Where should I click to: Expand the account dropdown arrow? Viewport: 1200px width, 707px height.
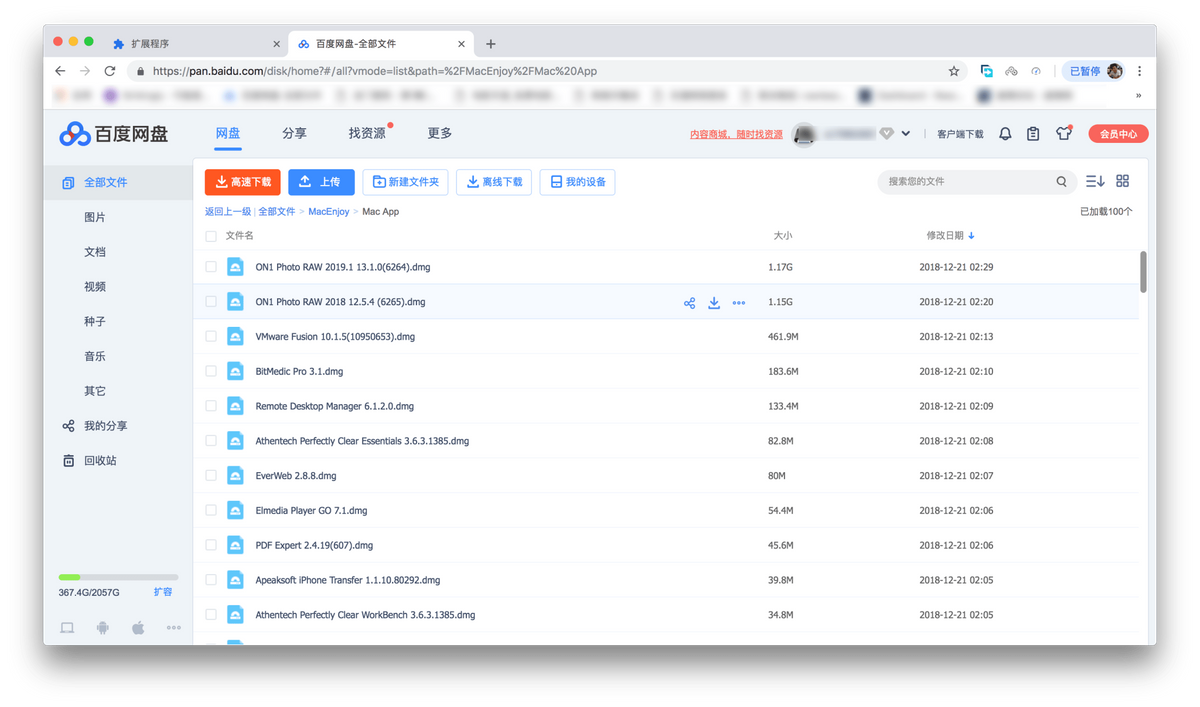coord(906,134)
